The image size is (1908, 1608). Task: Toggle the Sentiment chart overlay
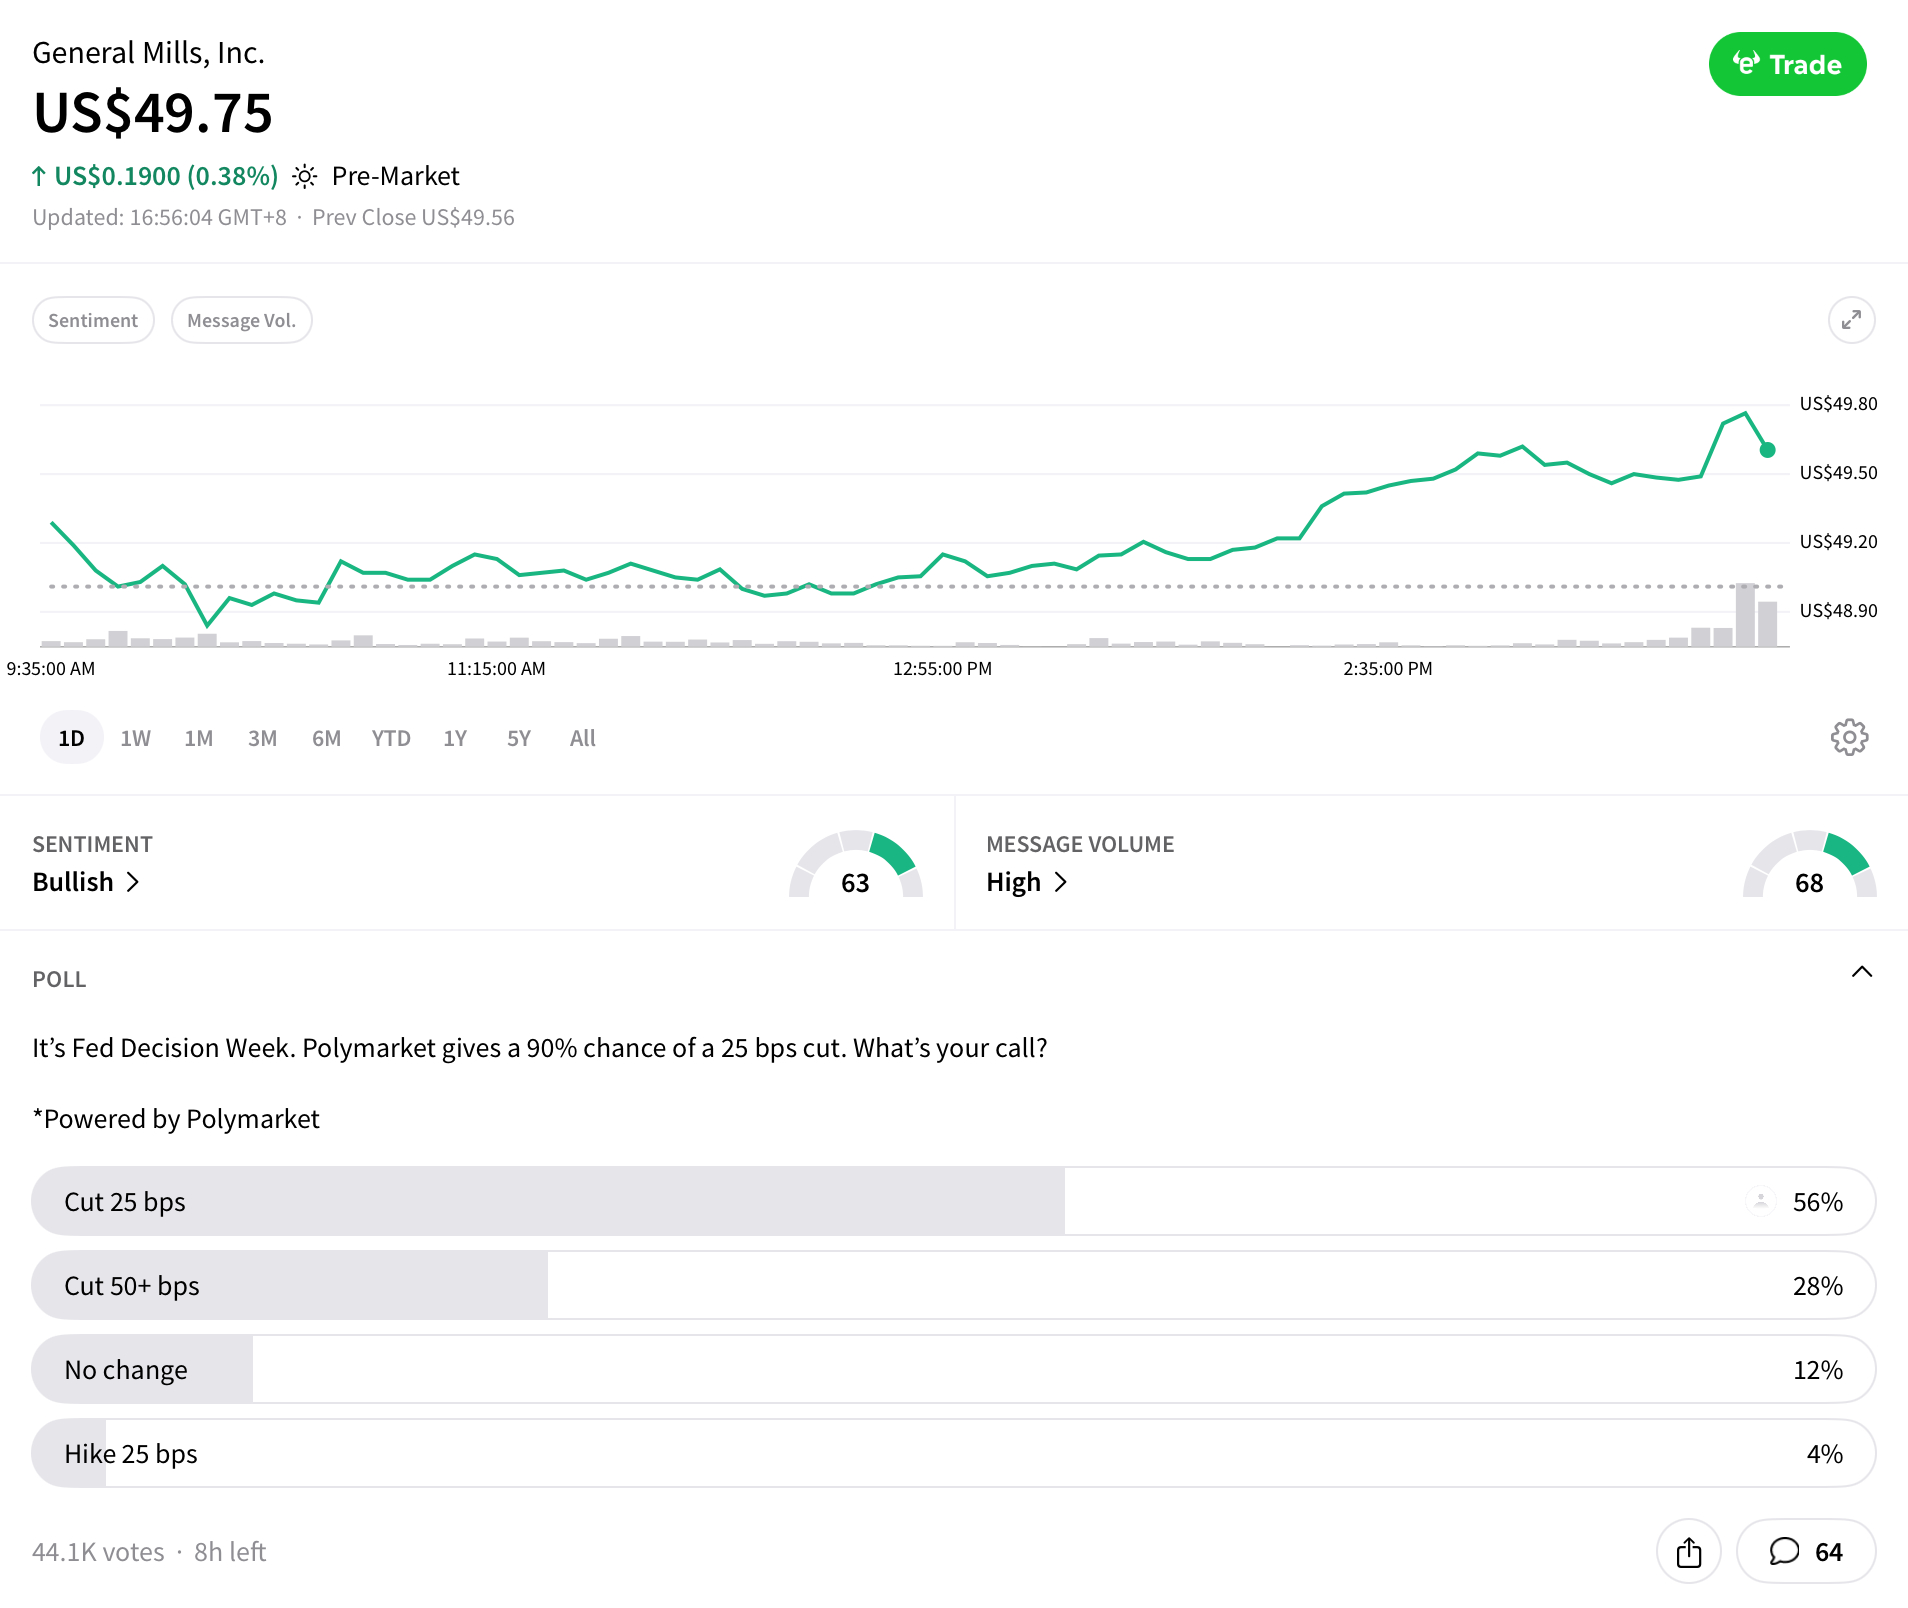pyautogui.click(x=93, y=321)
